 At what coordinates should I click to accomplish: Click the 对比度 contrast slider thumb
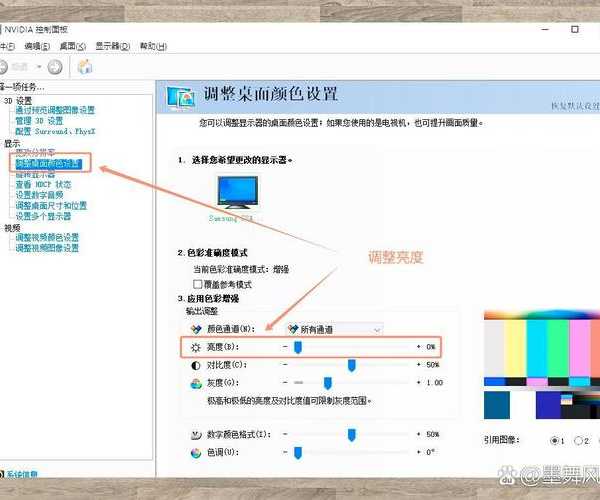[x=352, y=365]
